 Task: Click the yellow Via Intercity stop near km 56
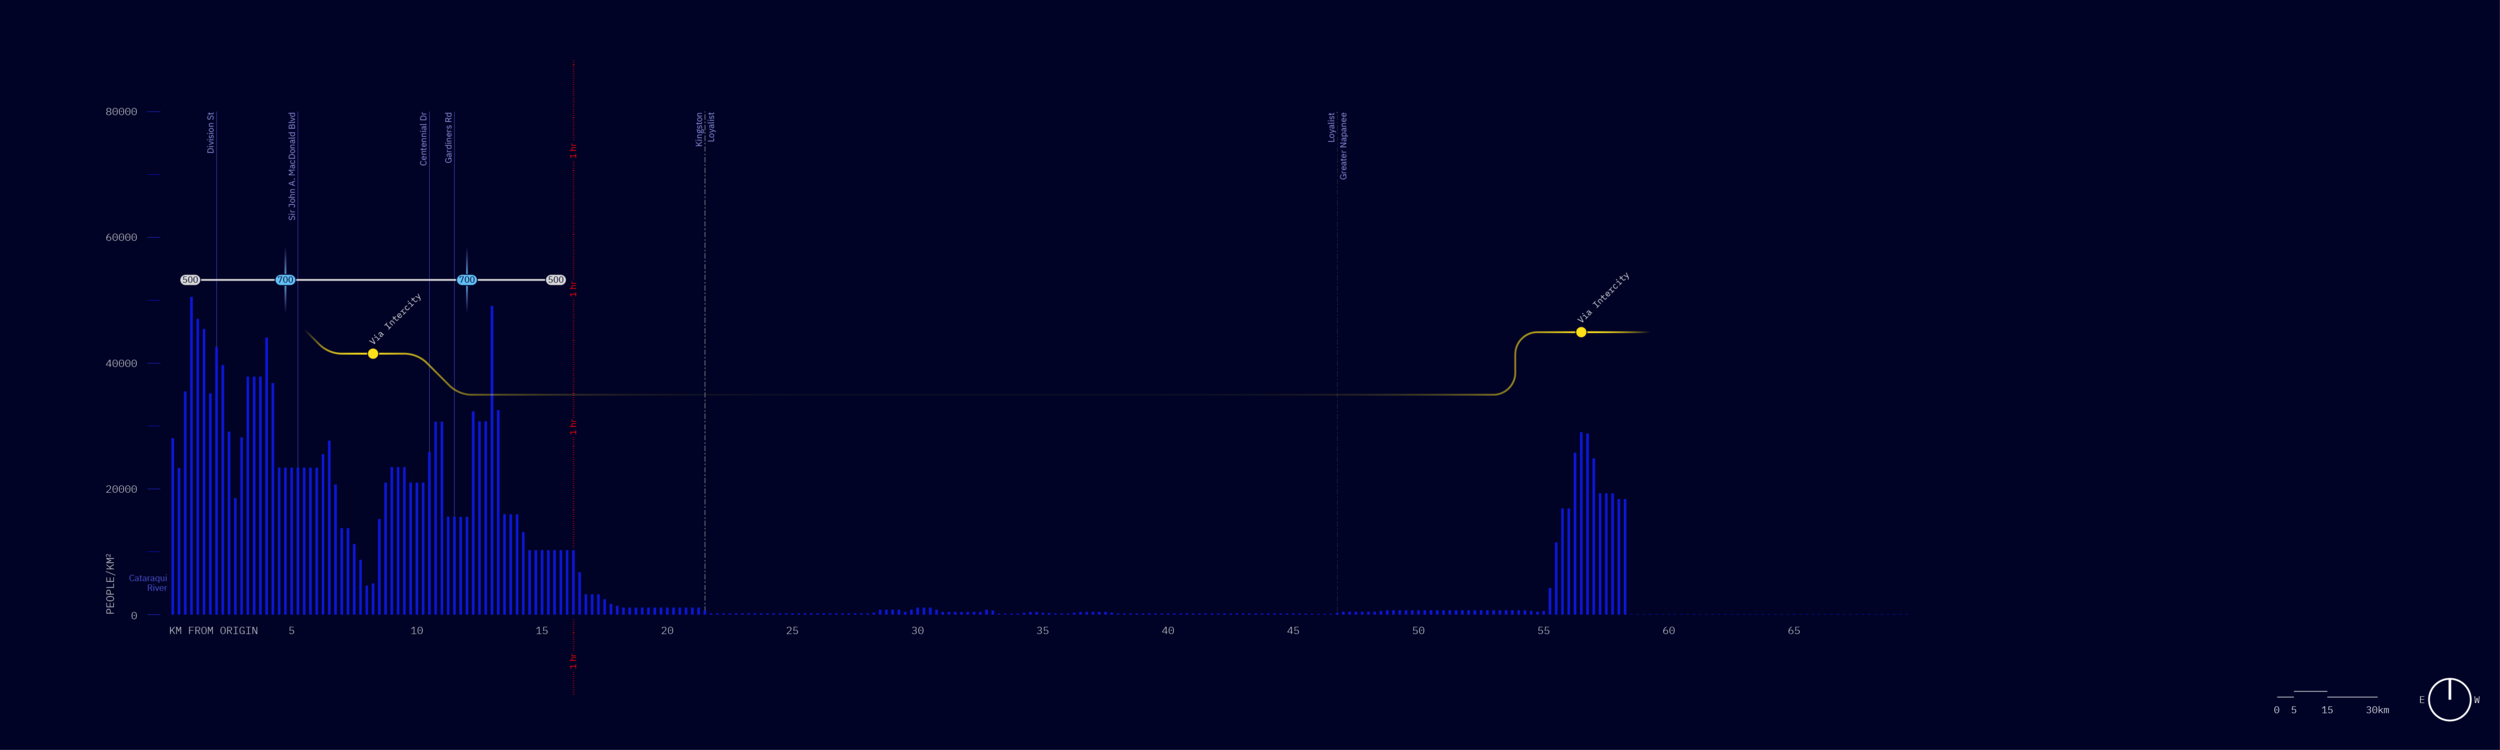tap(1581, 332)
